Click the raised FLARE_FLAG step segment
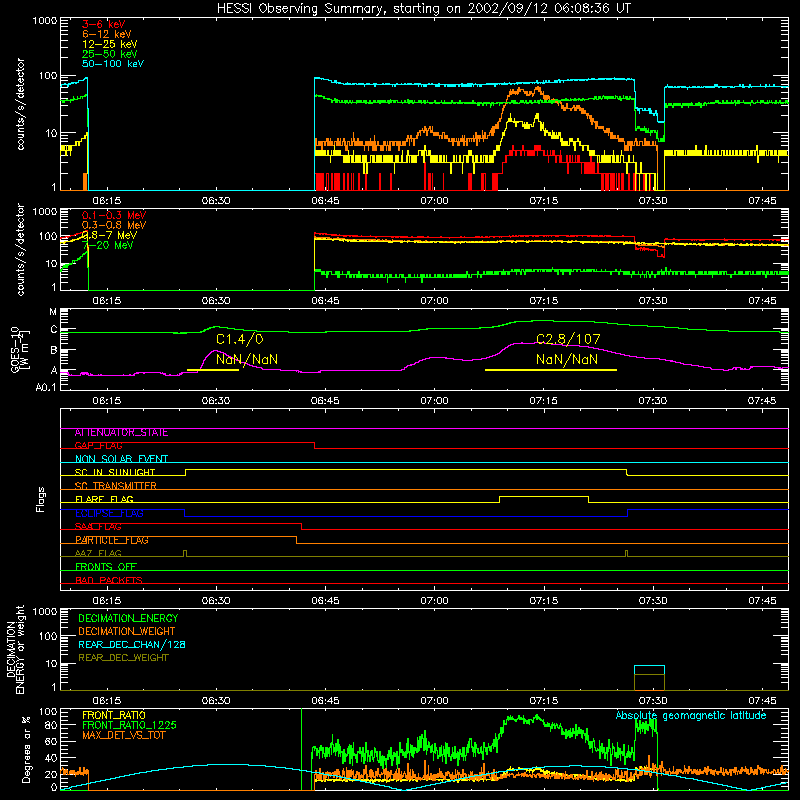 coord(544,497)
